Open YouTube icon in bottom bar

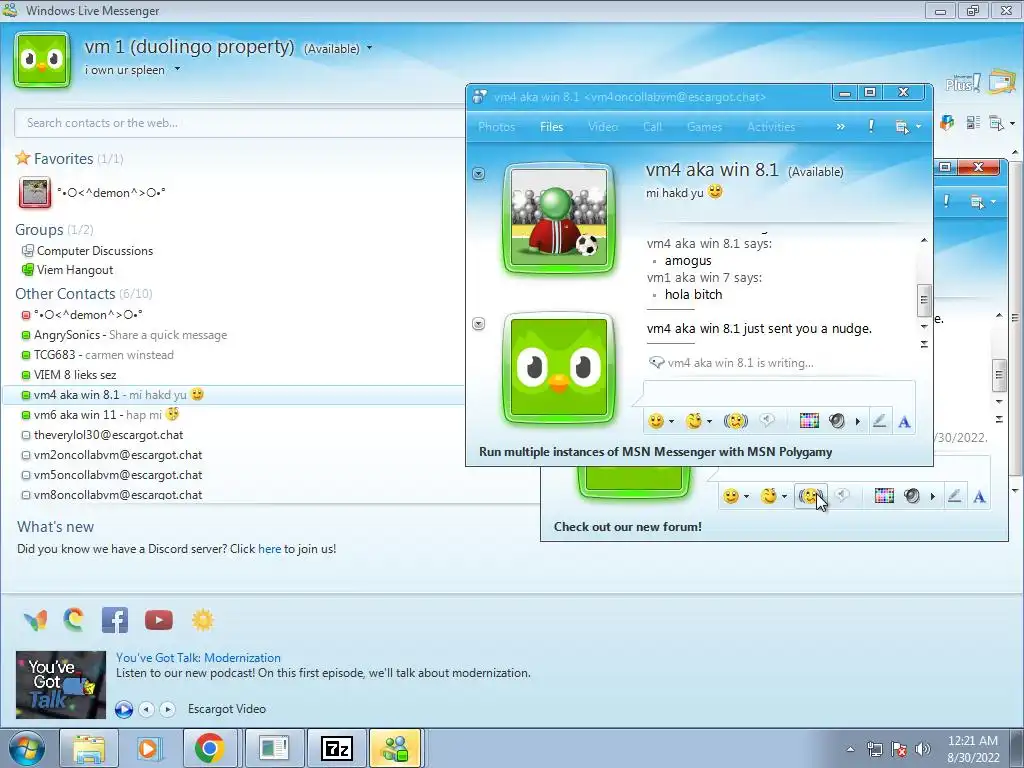(159, 620)
